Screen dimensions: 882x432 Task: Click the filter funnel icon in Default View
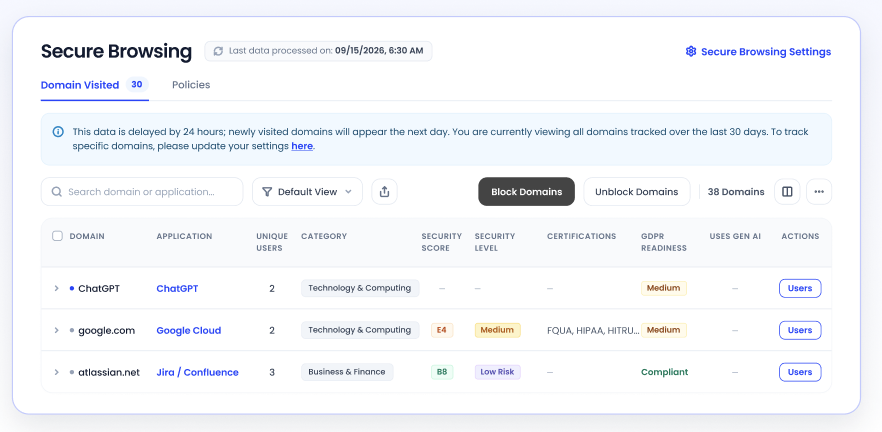[267, 192]
